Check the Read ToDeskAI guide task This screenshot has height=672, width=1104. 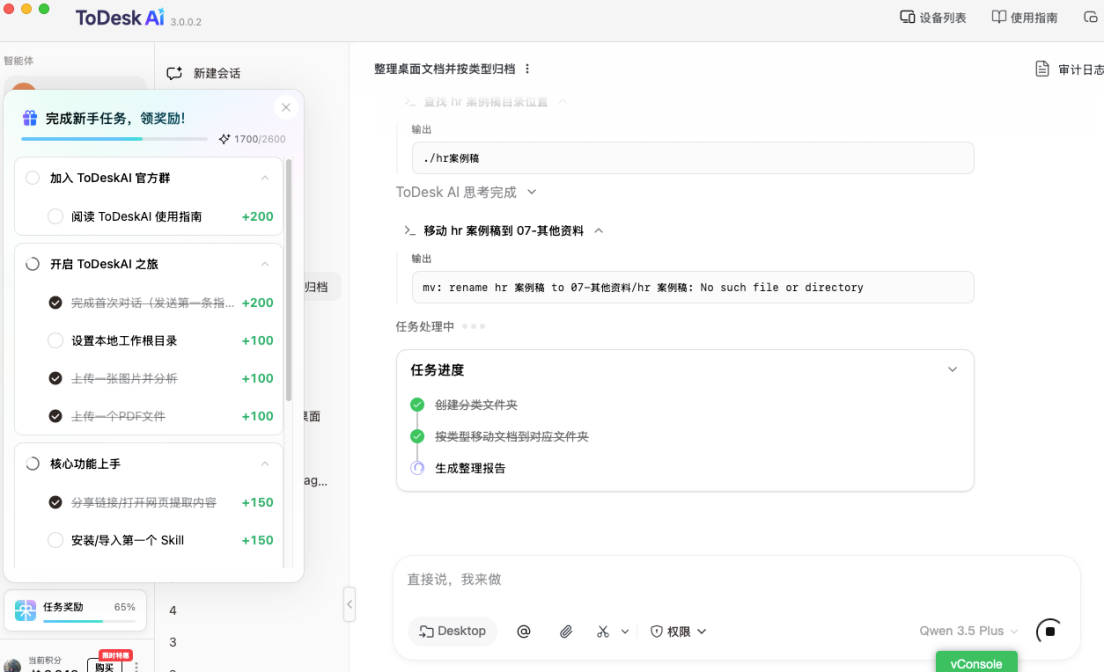click(55, 216)
